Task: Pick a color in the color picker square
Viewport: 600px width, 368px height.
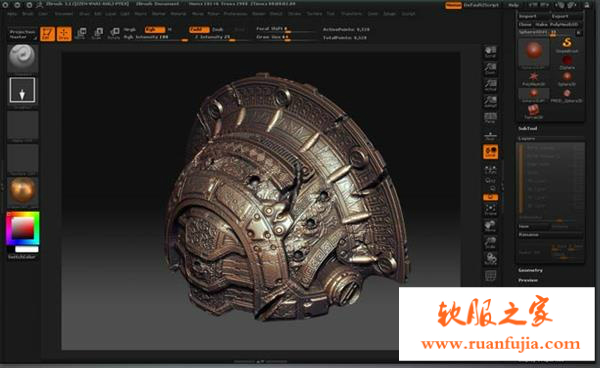Action: coord(23,228)
